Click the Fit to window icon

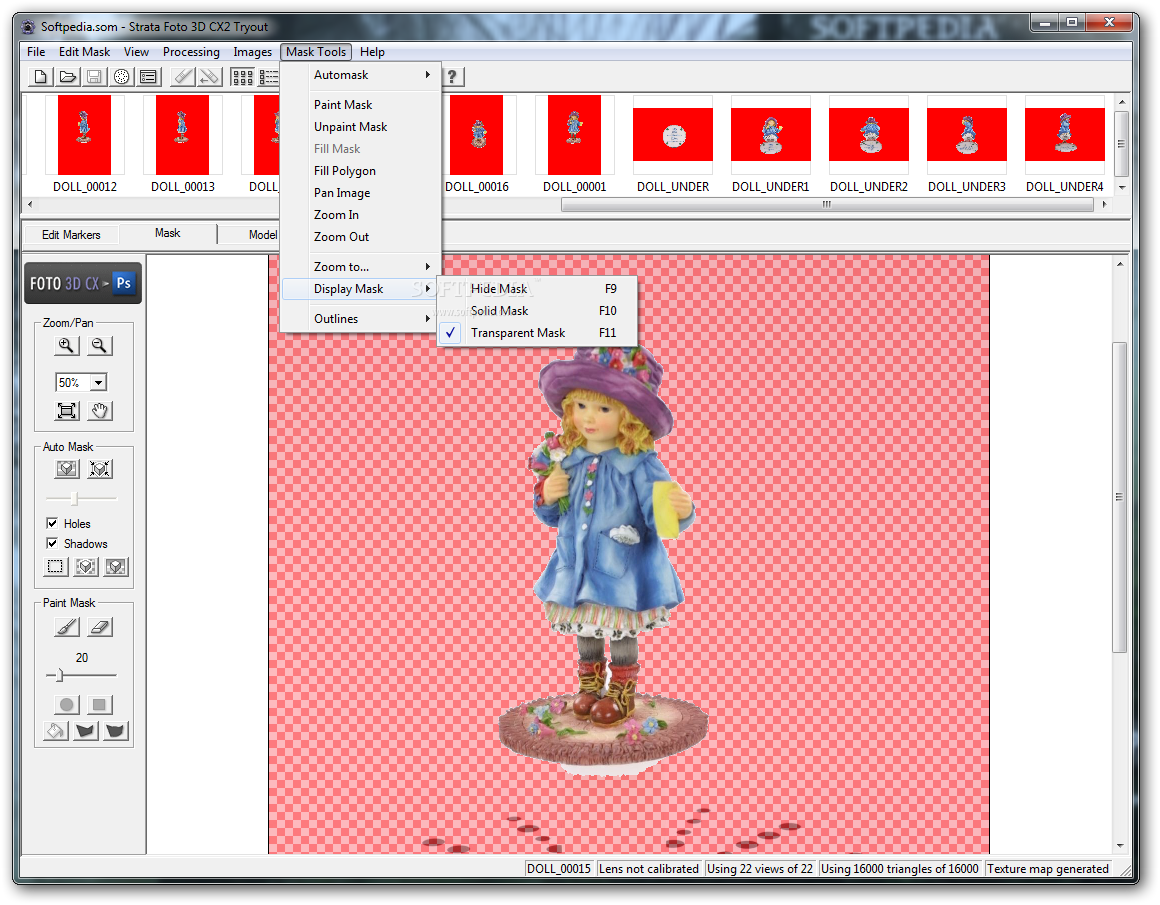[x=67, y=411]
